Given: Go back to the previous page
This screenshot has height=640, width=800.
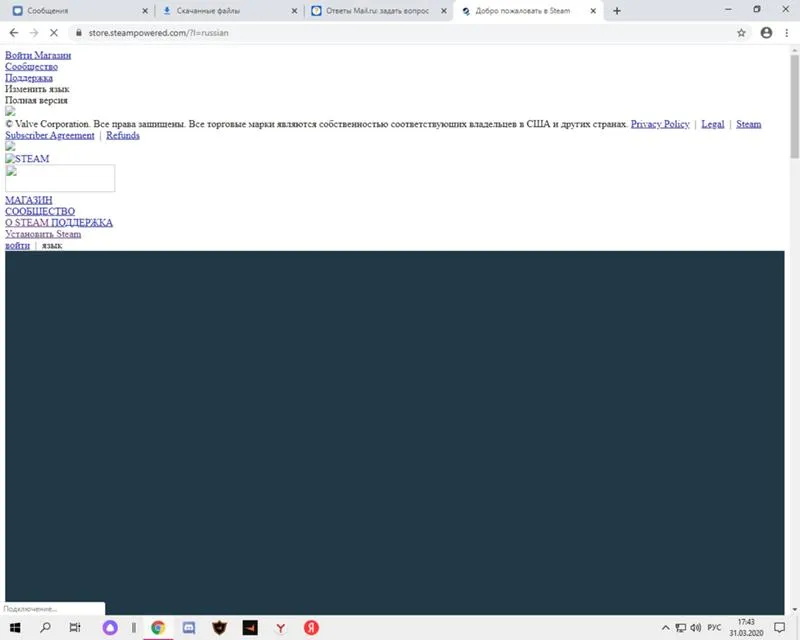Looking at the screenshot, I should coord(14,33).
